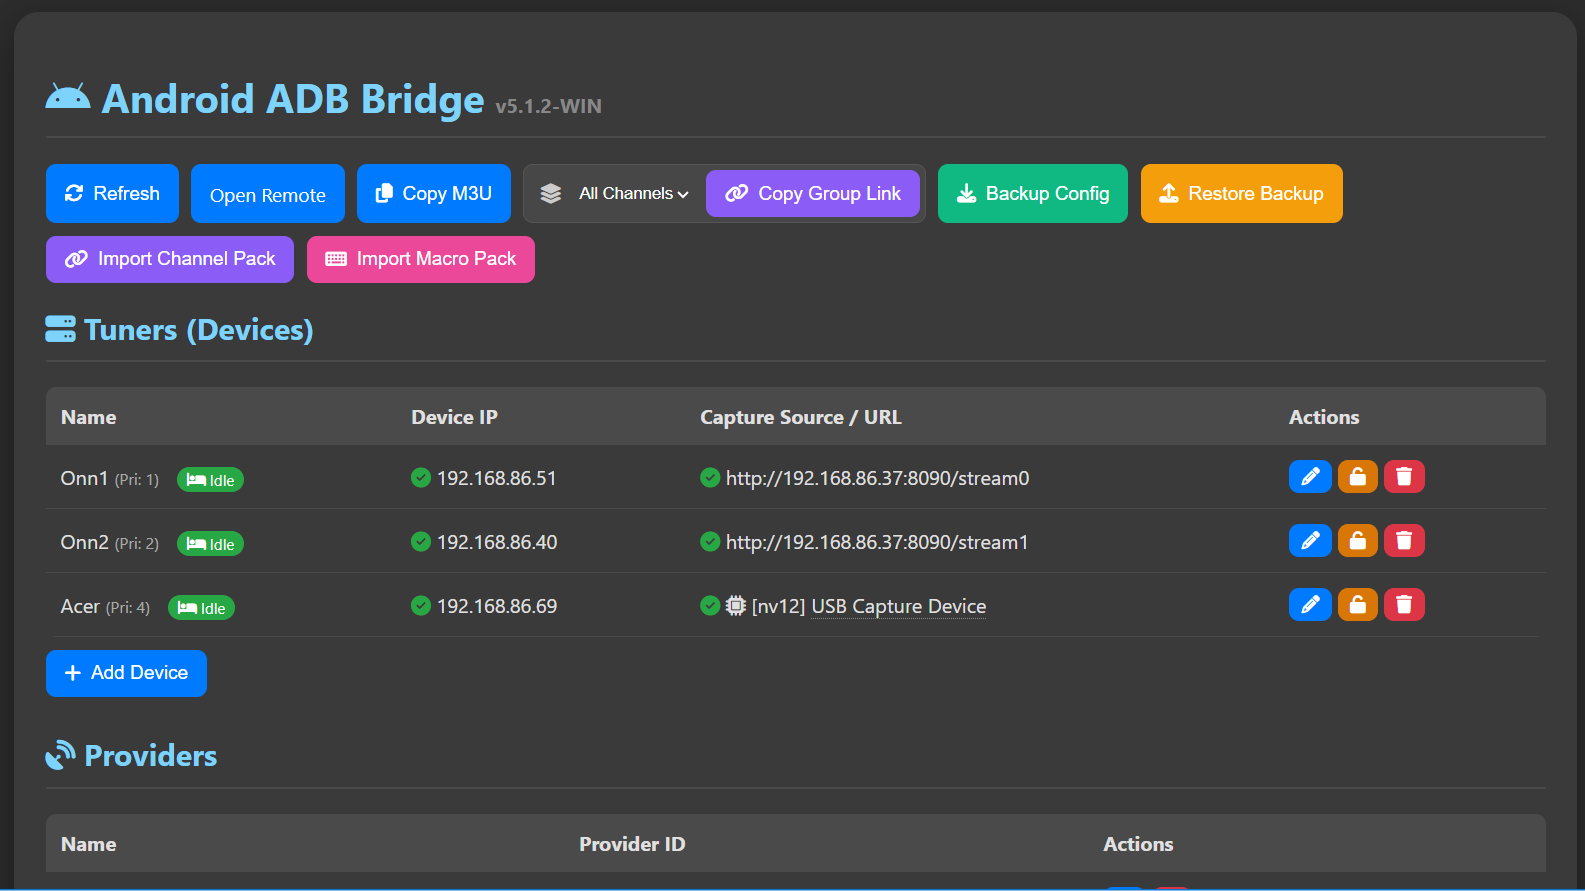Click the green check beside 192.168.86.40
The width and height of the screenshot is (1585, 891).
(x=421, y=542)
